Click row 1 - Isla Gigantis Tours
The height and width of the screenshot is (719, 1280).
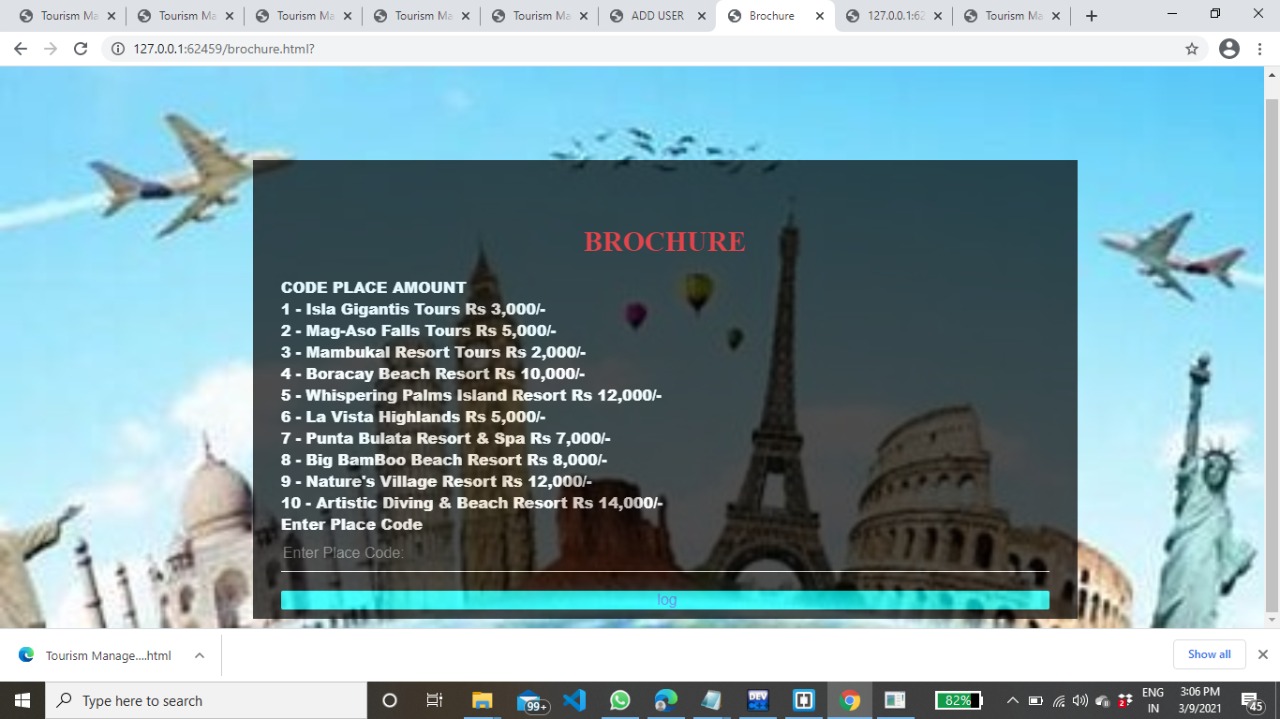[x=413, y=309]
